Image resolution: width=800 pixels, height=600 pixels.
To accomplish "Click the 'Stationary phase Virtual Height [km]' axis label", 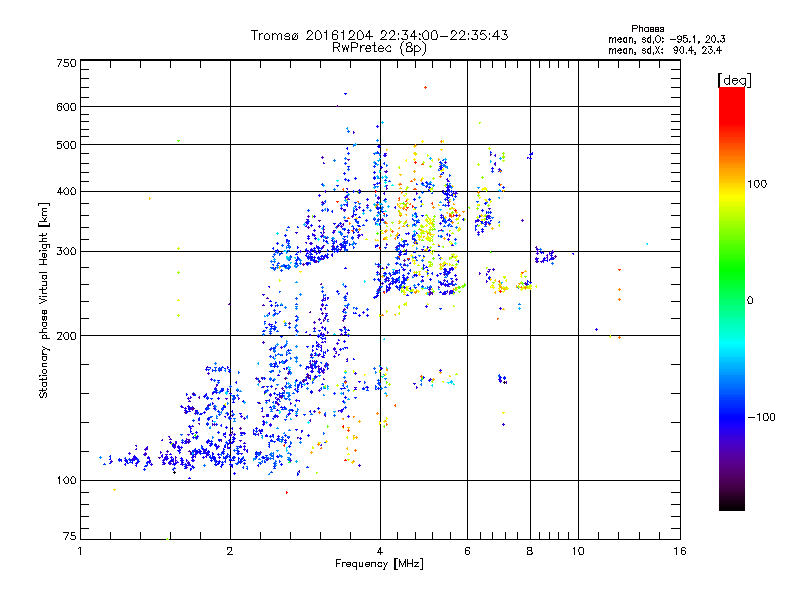I will [x=44, y=300].
